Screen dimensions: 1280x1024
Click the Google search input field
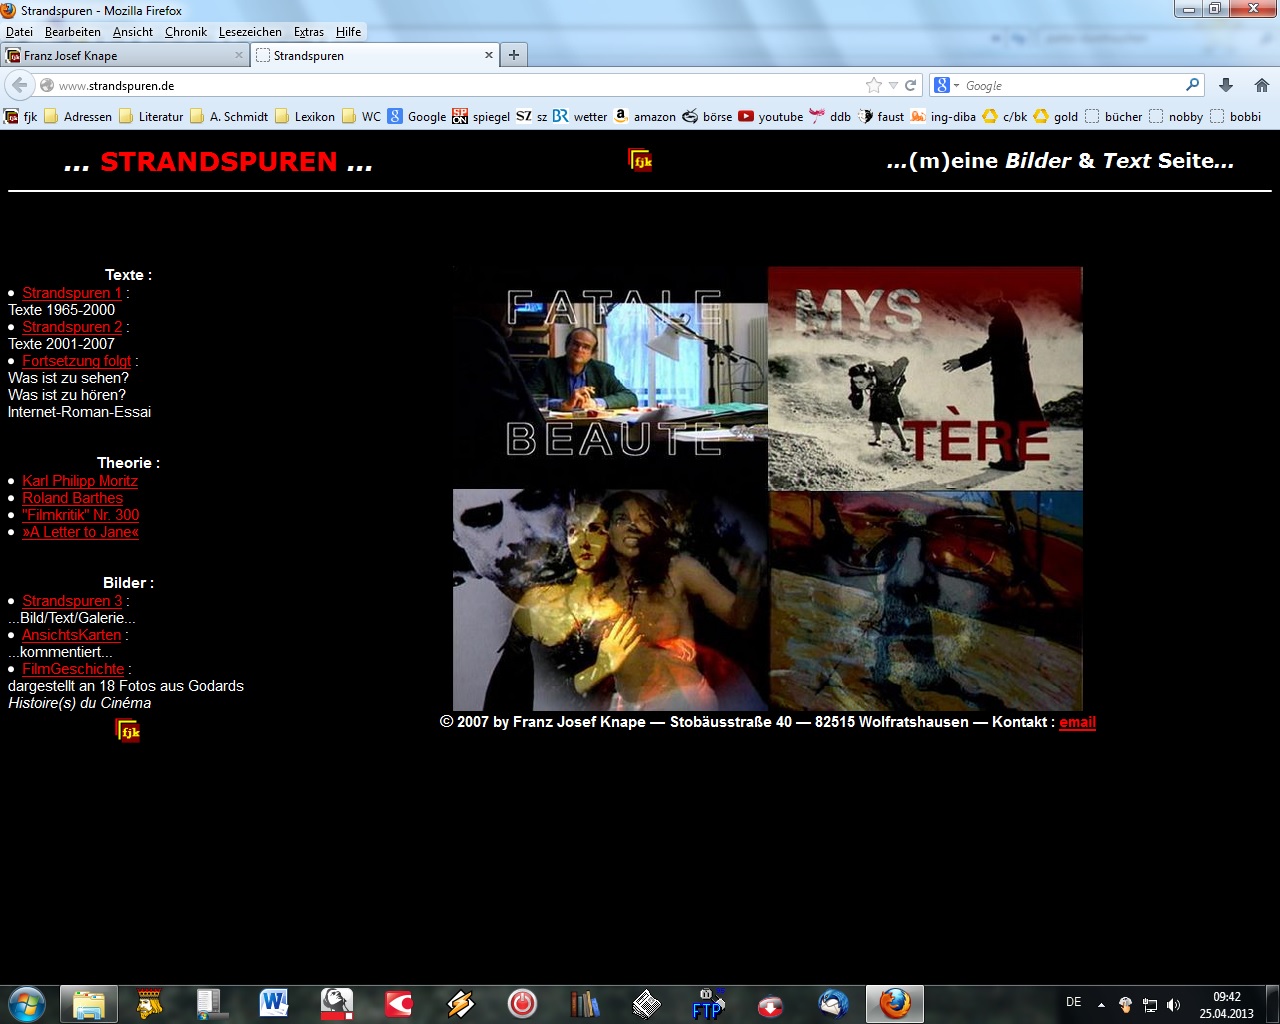tap(1072, 85)
